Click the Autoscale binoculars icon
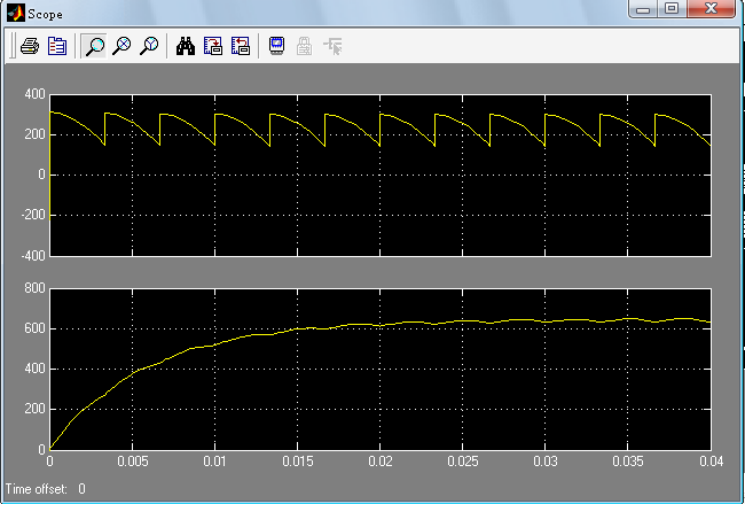The width and height of the screenshot is (745, 505). pyautogui.click(x=185, y=46)
